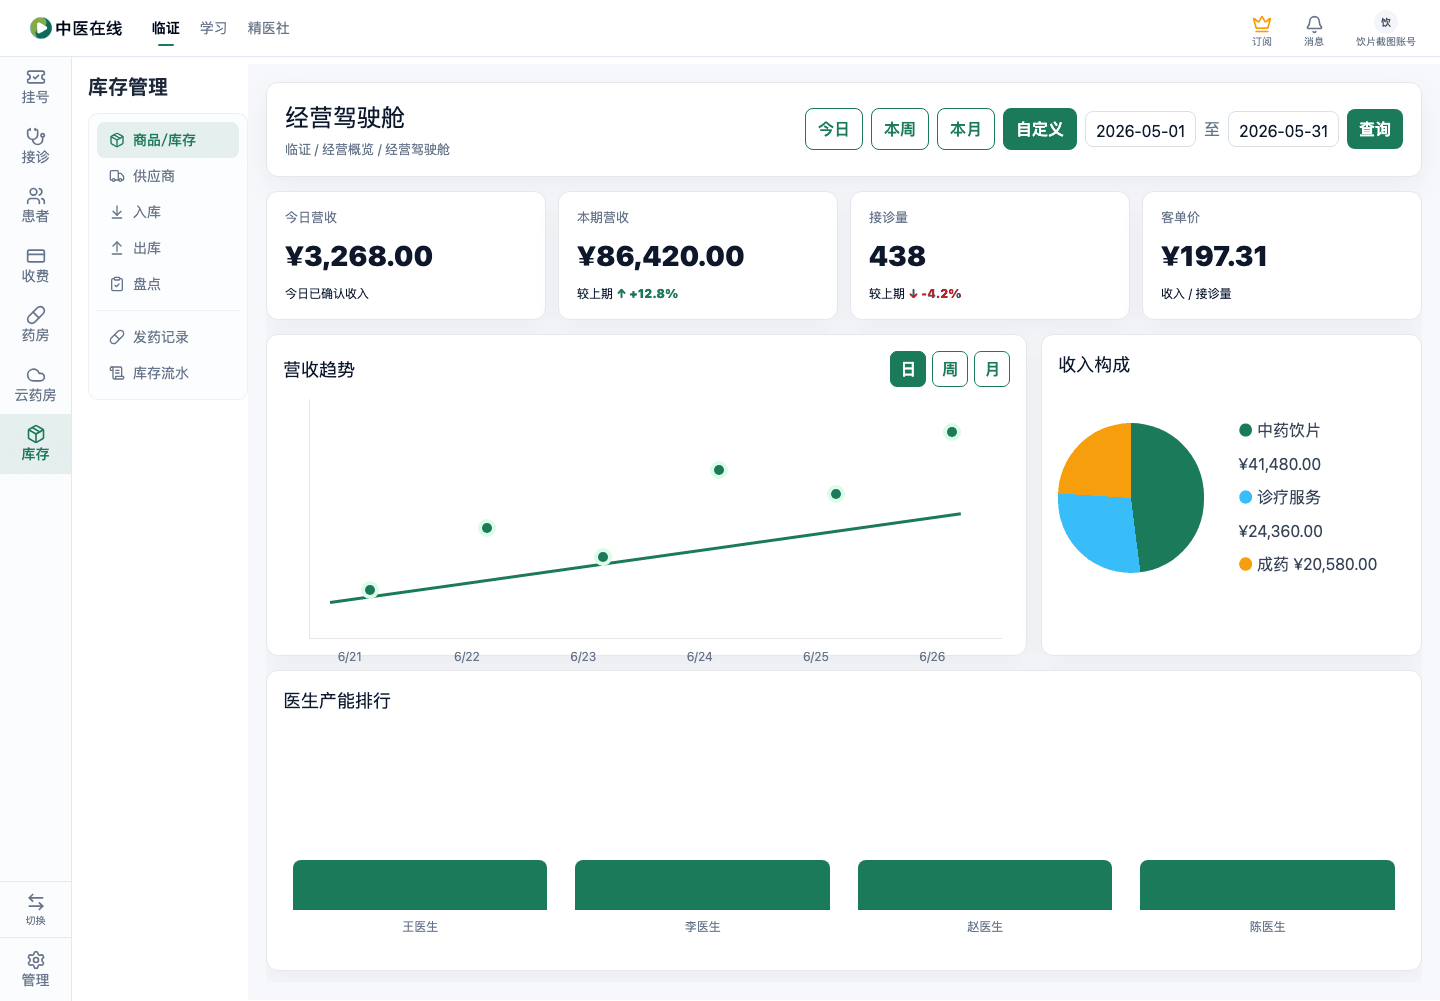
Task: Click the trend data point above 6/24
Action: 719,470
